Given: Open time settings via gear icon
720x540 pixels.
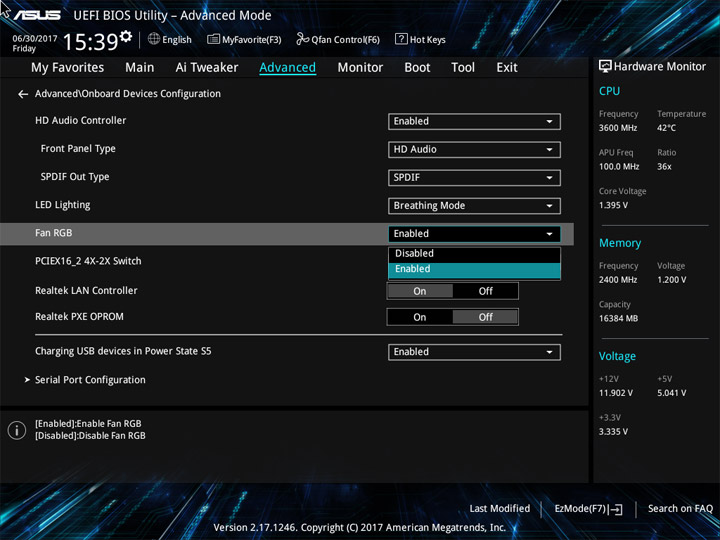Looking at the screenshot, I should pyautogui.click(x=125, y=36).
